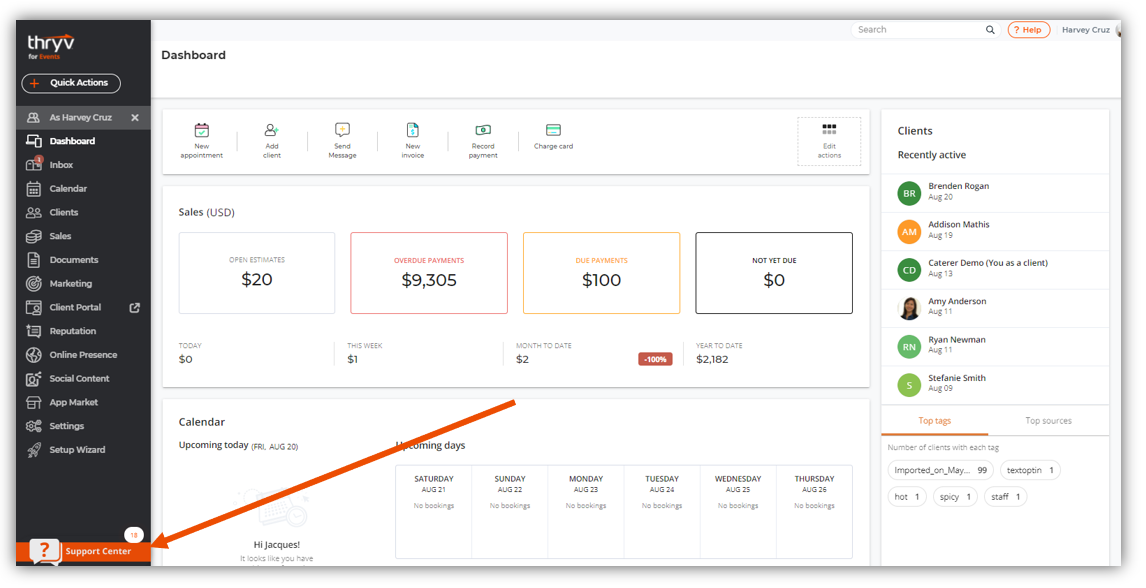Open the Not Yet Due $0 card
The image size is (1146, 588).
[774, 273]
